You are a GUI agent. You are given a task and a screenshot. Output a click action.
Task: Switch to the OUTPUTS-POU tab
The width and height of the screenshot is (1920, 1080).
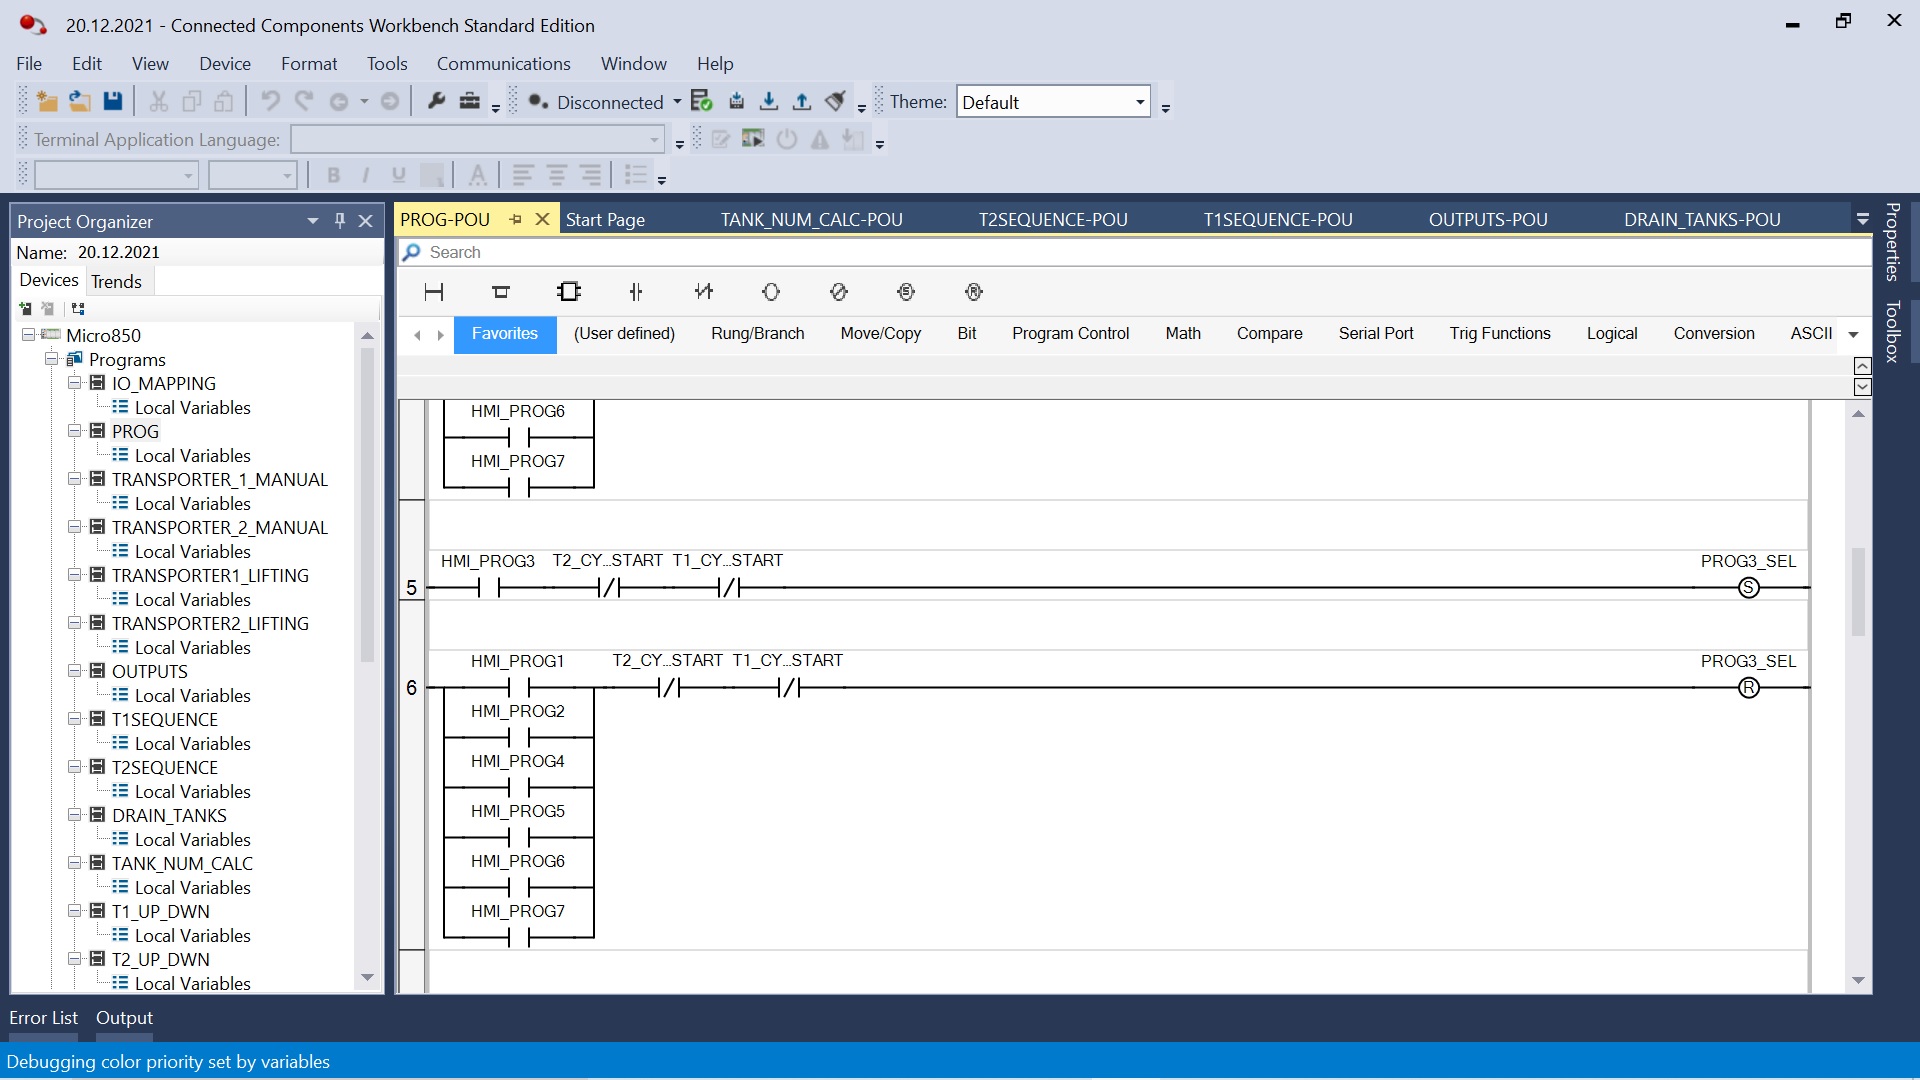click(1487, 220)
